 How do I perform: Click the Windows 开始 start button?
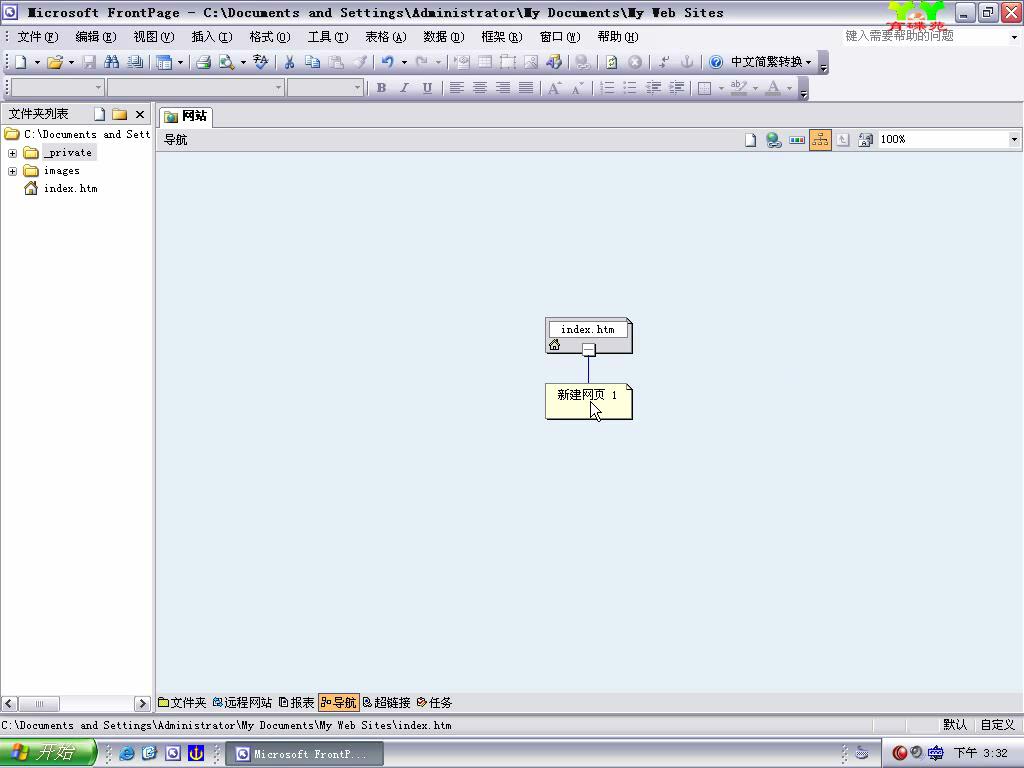(48, 753)
